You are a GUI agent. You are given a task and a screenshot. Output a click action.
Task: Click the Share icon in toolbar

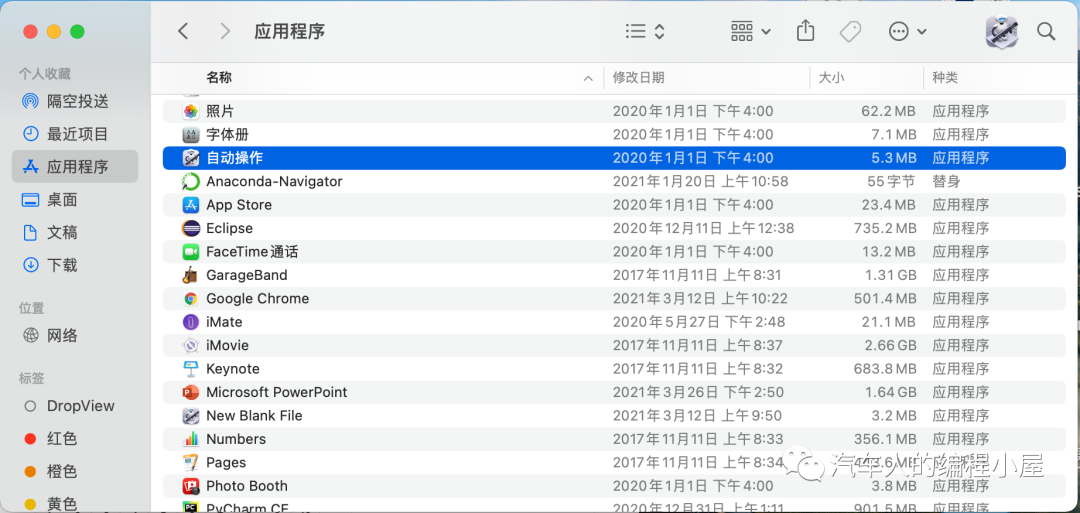pos(806,31)
